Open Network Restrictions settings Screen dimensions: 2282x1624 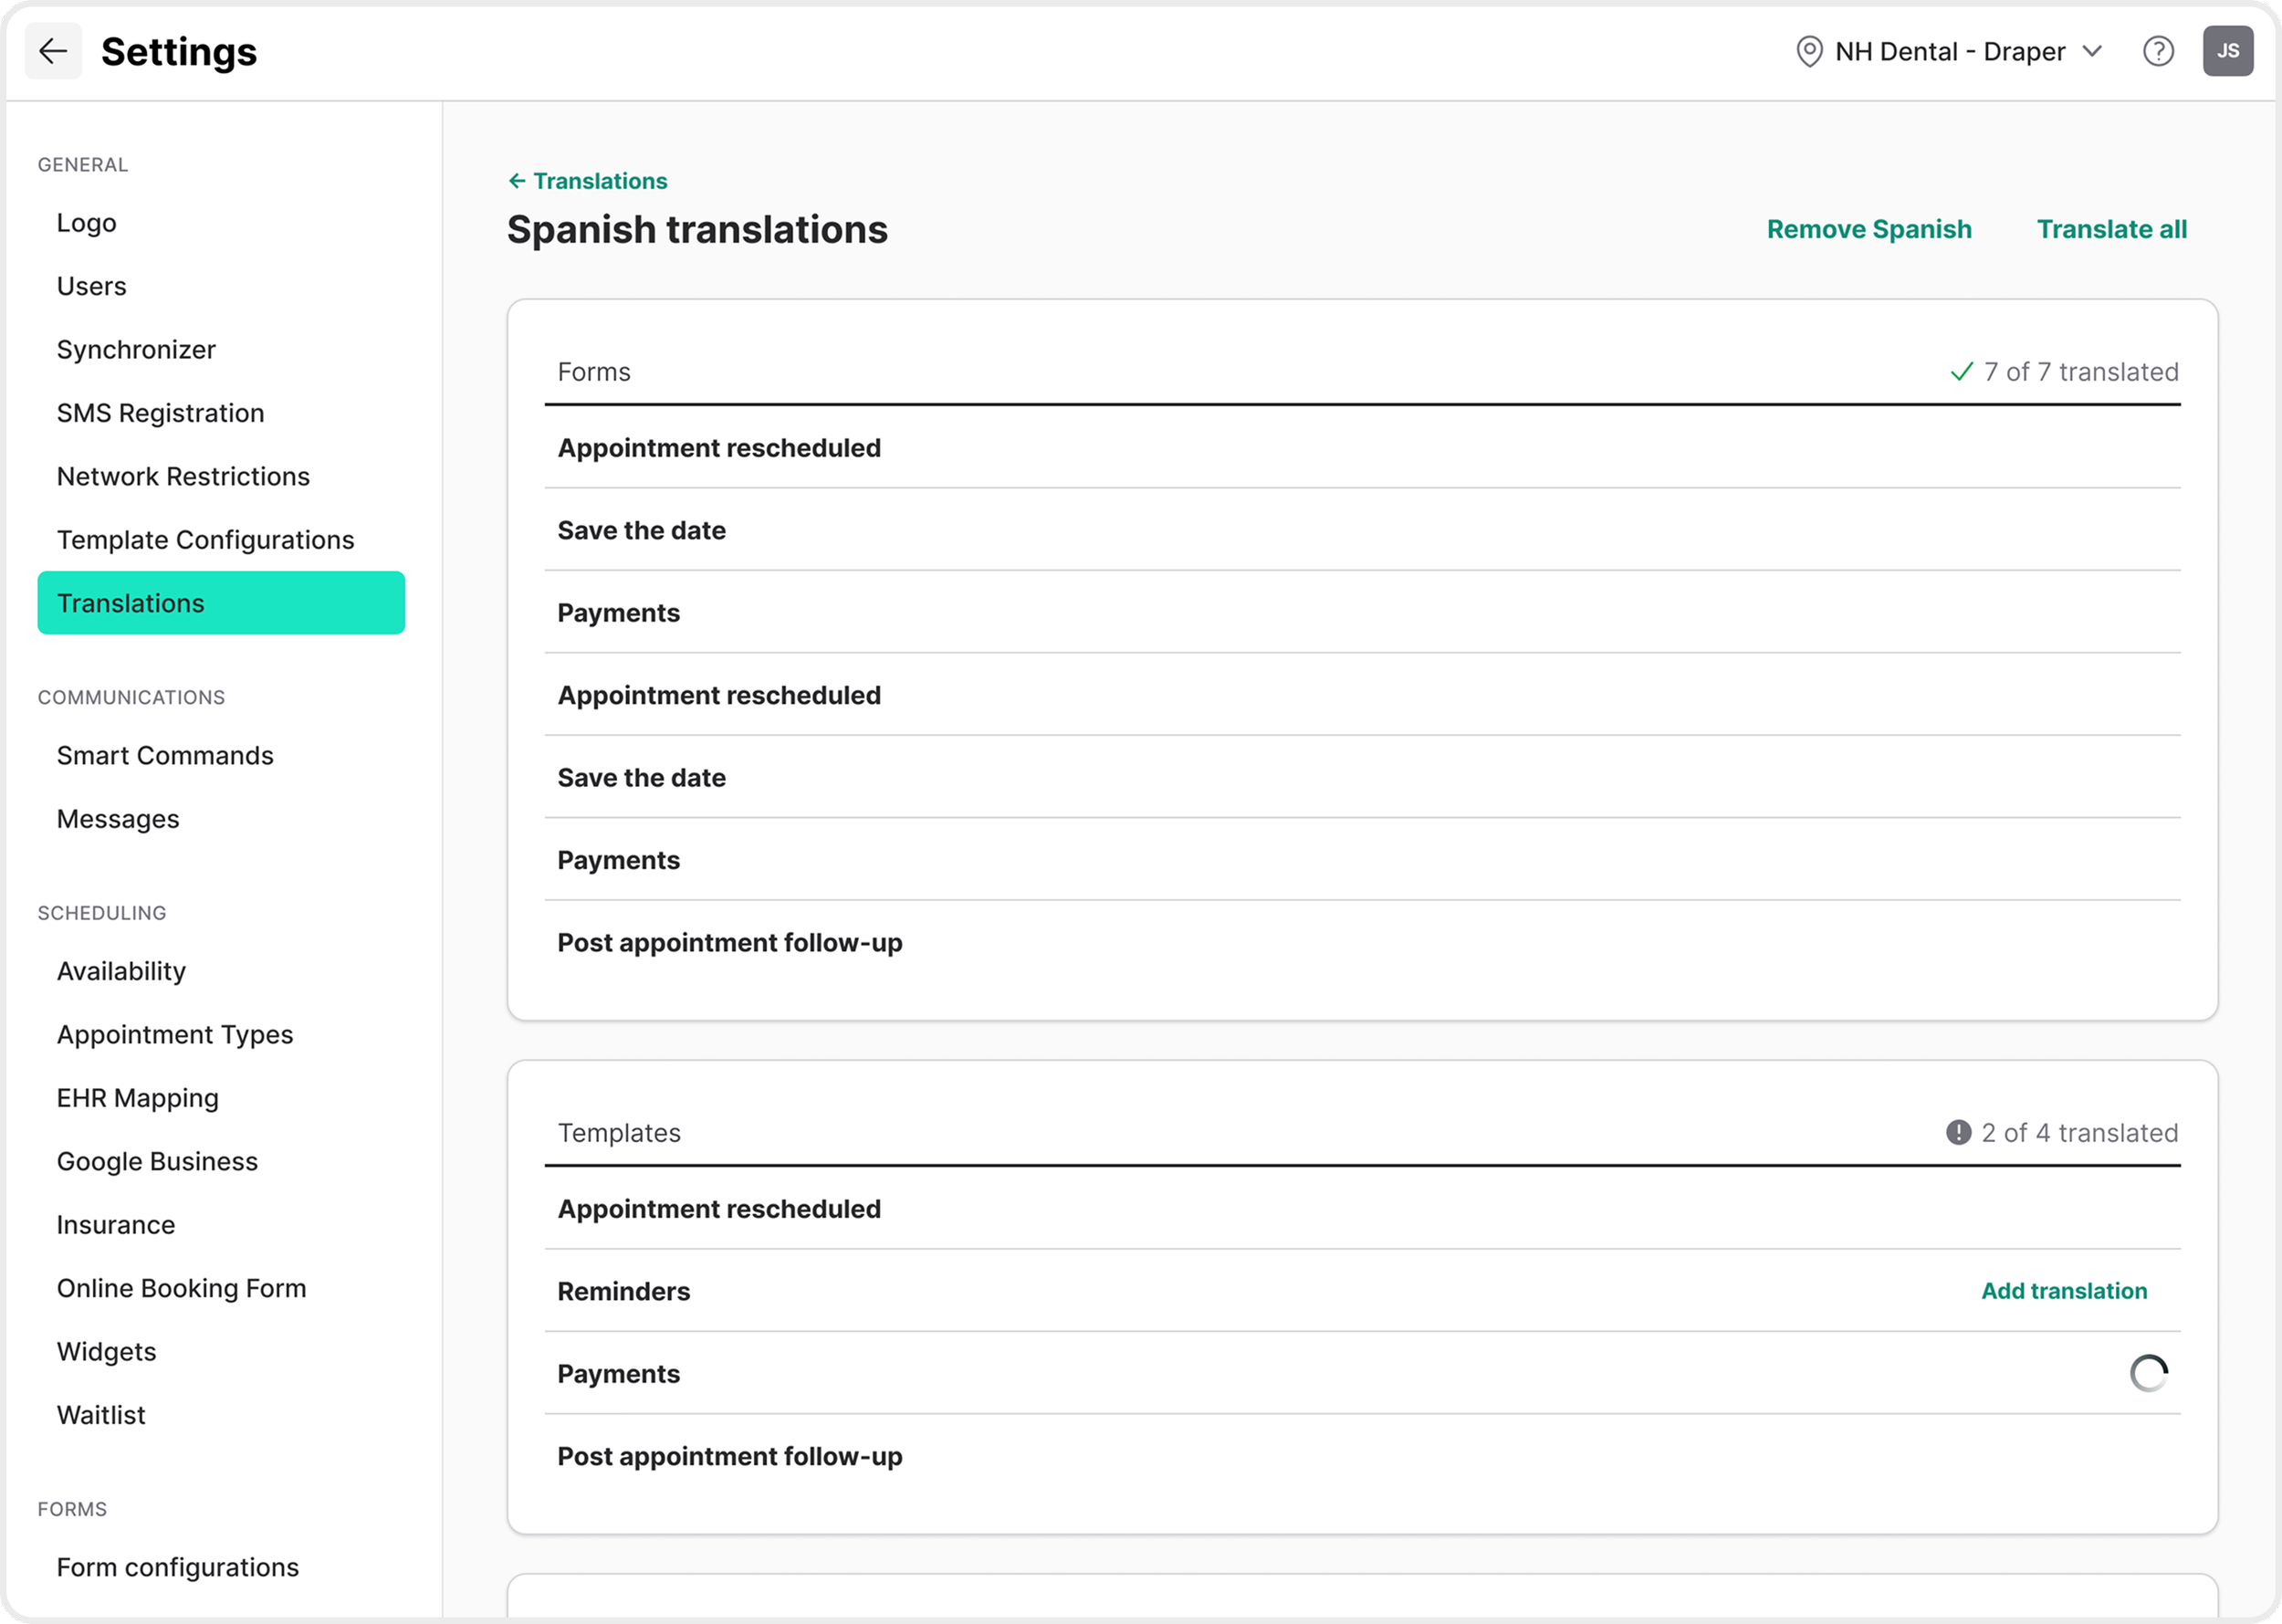click(x=221, y=476)
